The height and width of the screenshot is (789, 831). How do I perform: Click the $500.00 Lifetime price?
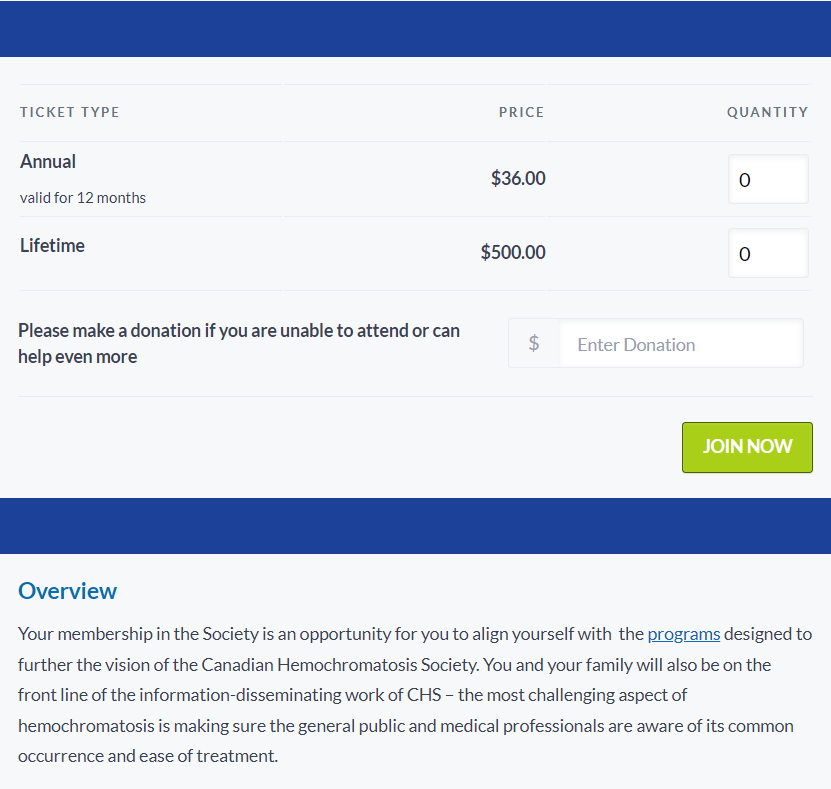[x=513, y=253]
